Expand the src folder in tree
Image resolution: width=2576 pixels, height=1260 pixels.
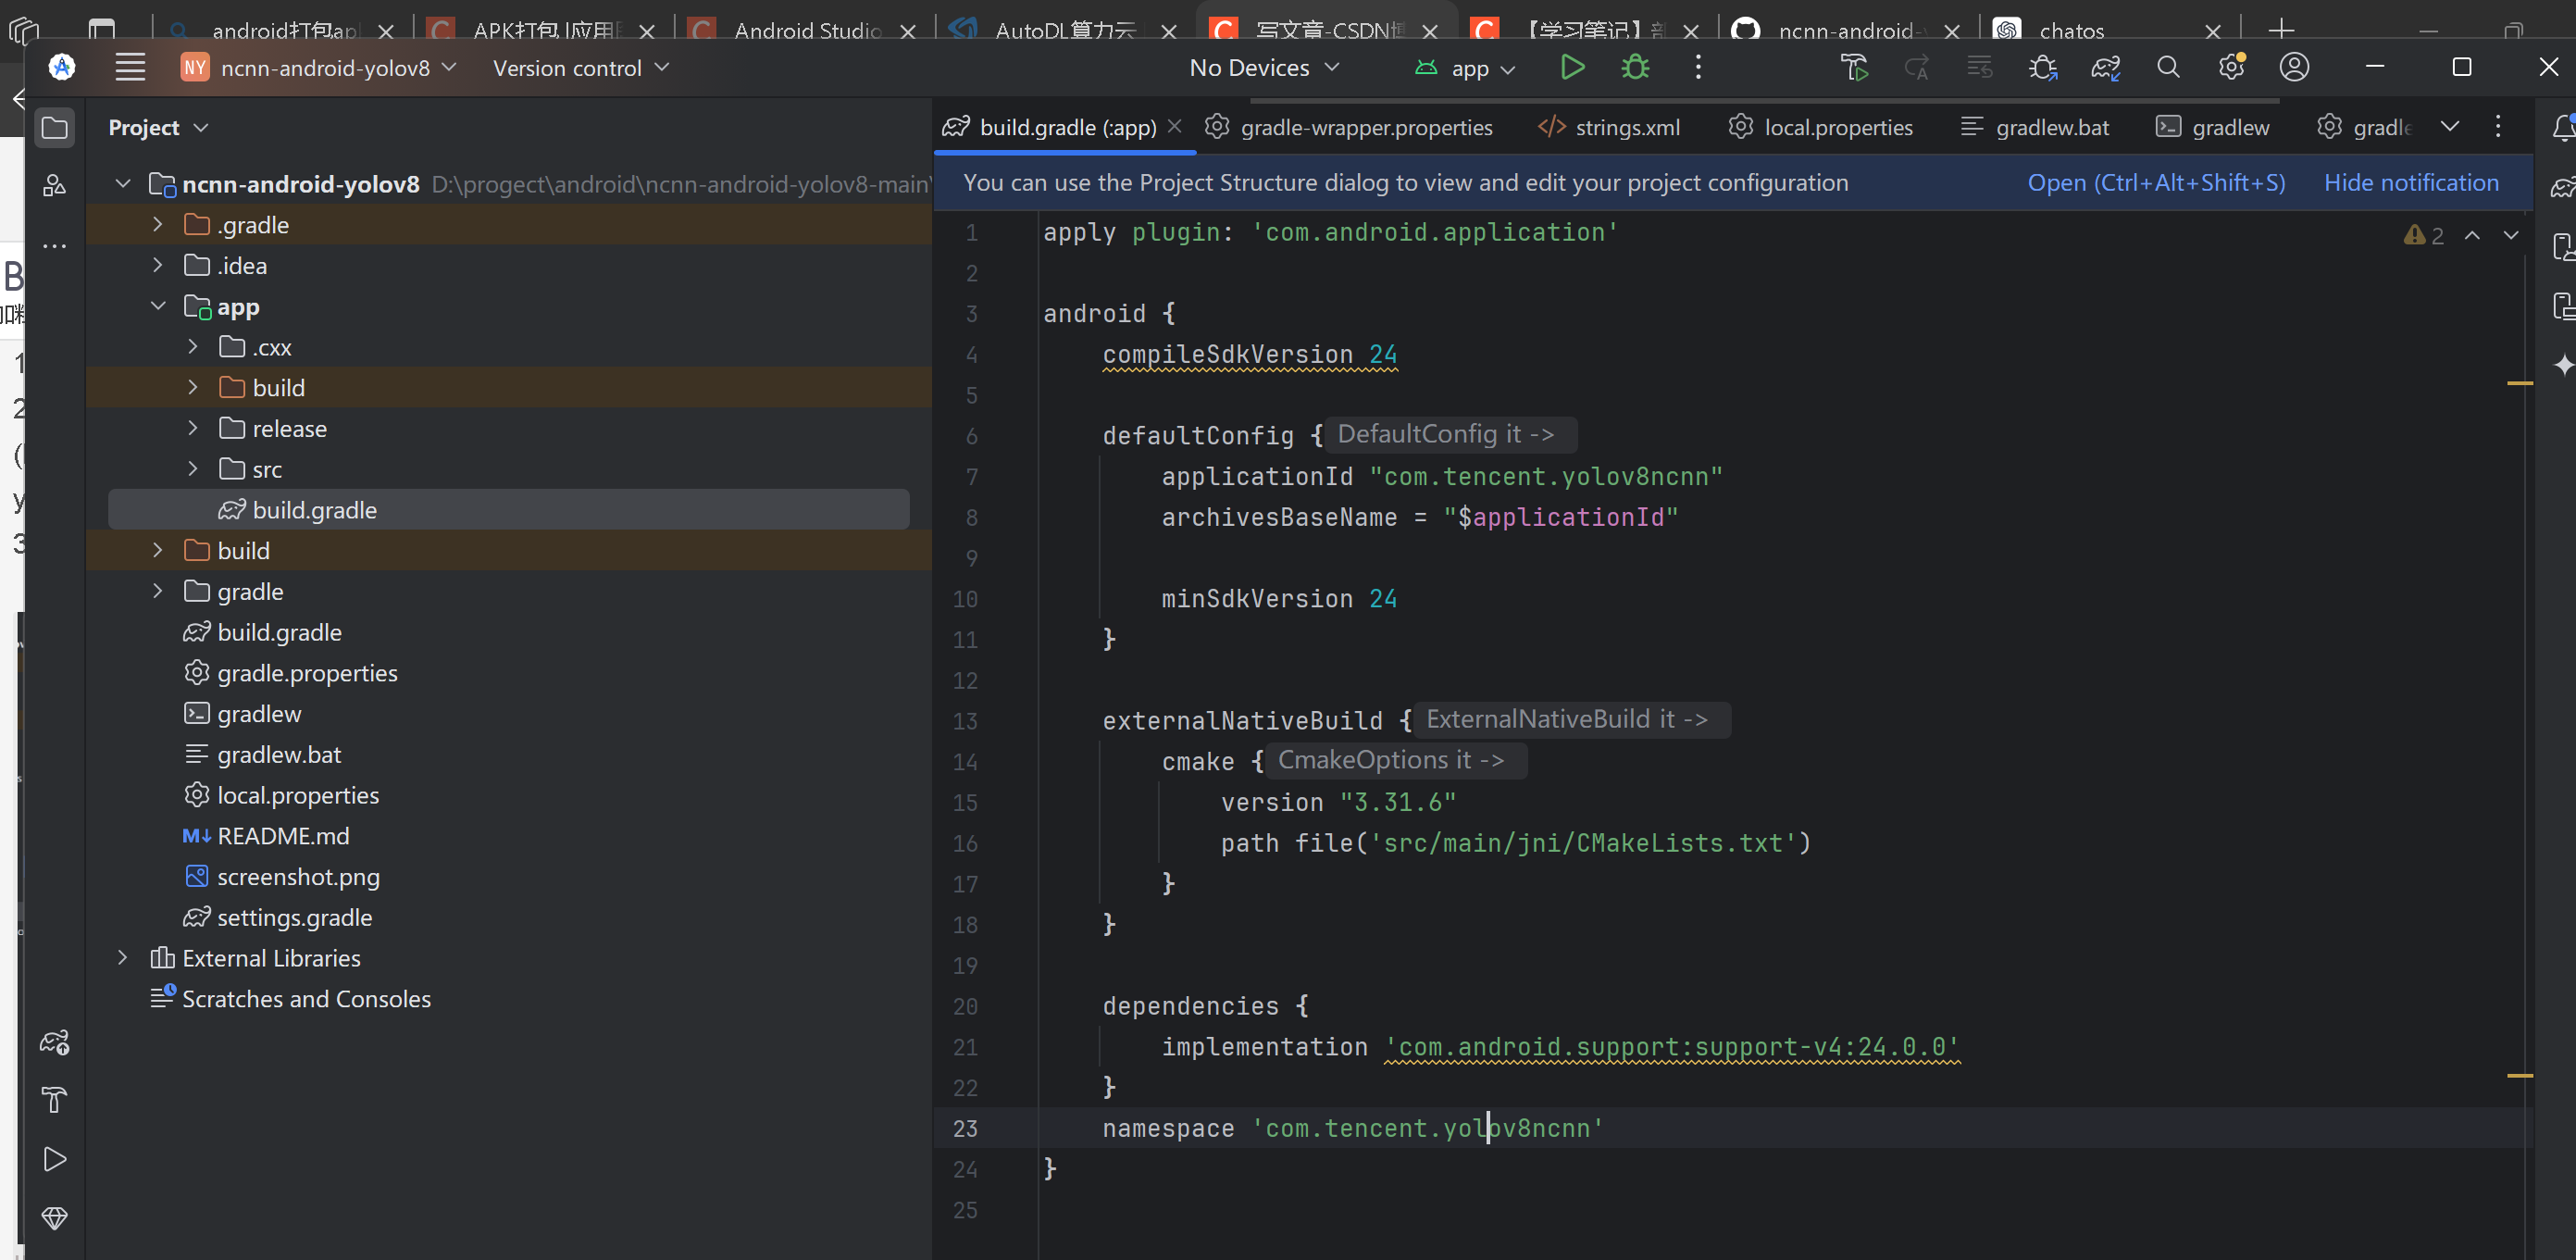tap(193, 469)
